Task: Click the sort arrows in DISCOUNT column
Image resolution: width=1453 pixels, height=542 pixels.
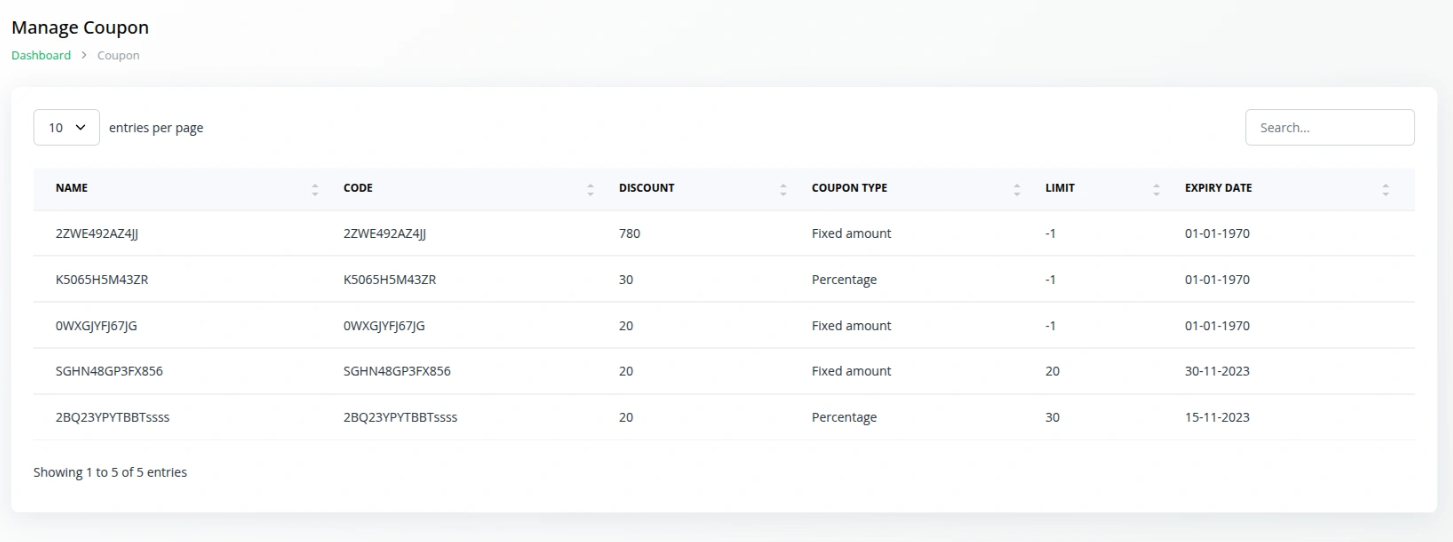Action: coord(783,188)
